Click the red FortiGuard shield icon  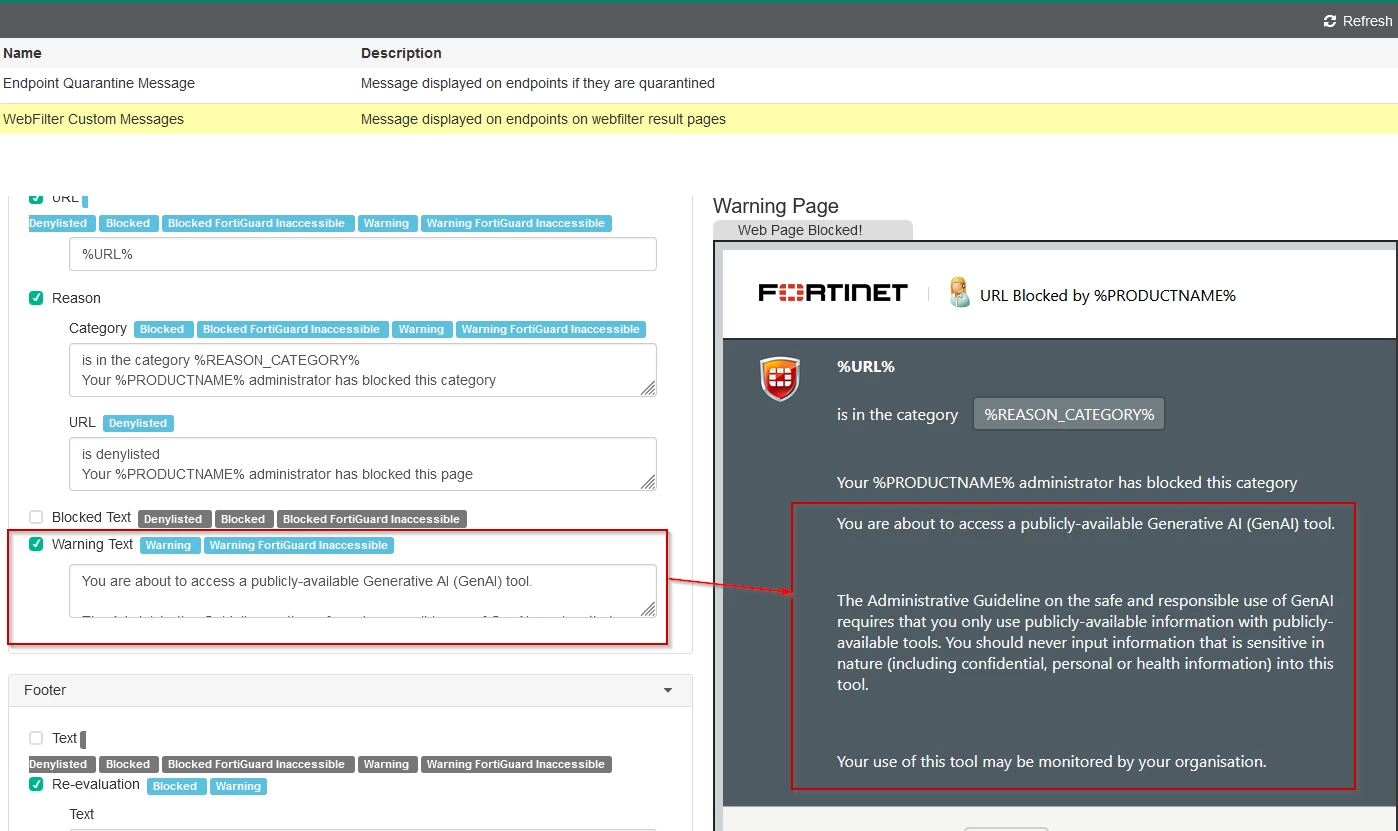tap(780, 380)
